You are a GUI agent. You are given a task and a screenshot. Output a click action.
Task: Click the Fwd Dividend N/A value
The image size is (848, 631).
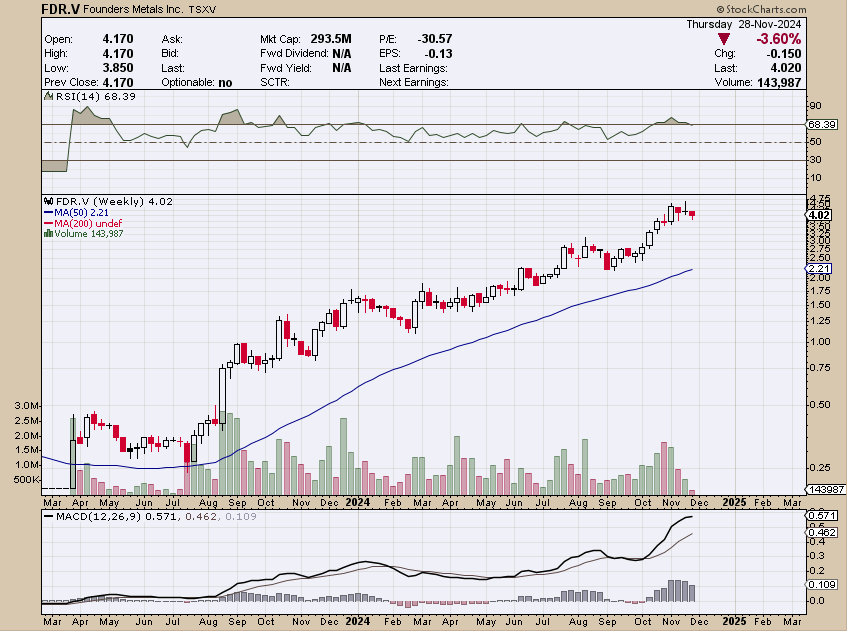click(342, 54)
